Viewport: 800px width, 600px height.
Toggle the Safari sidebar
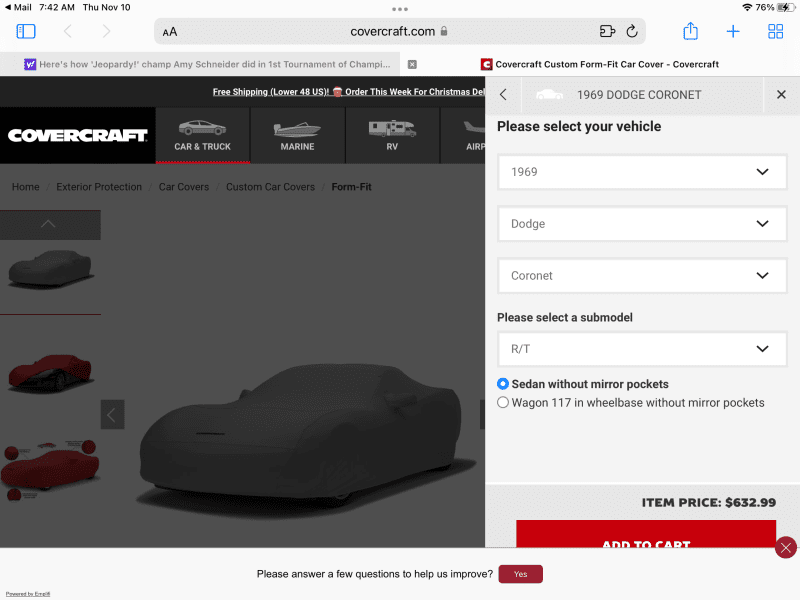coord(26,32)
